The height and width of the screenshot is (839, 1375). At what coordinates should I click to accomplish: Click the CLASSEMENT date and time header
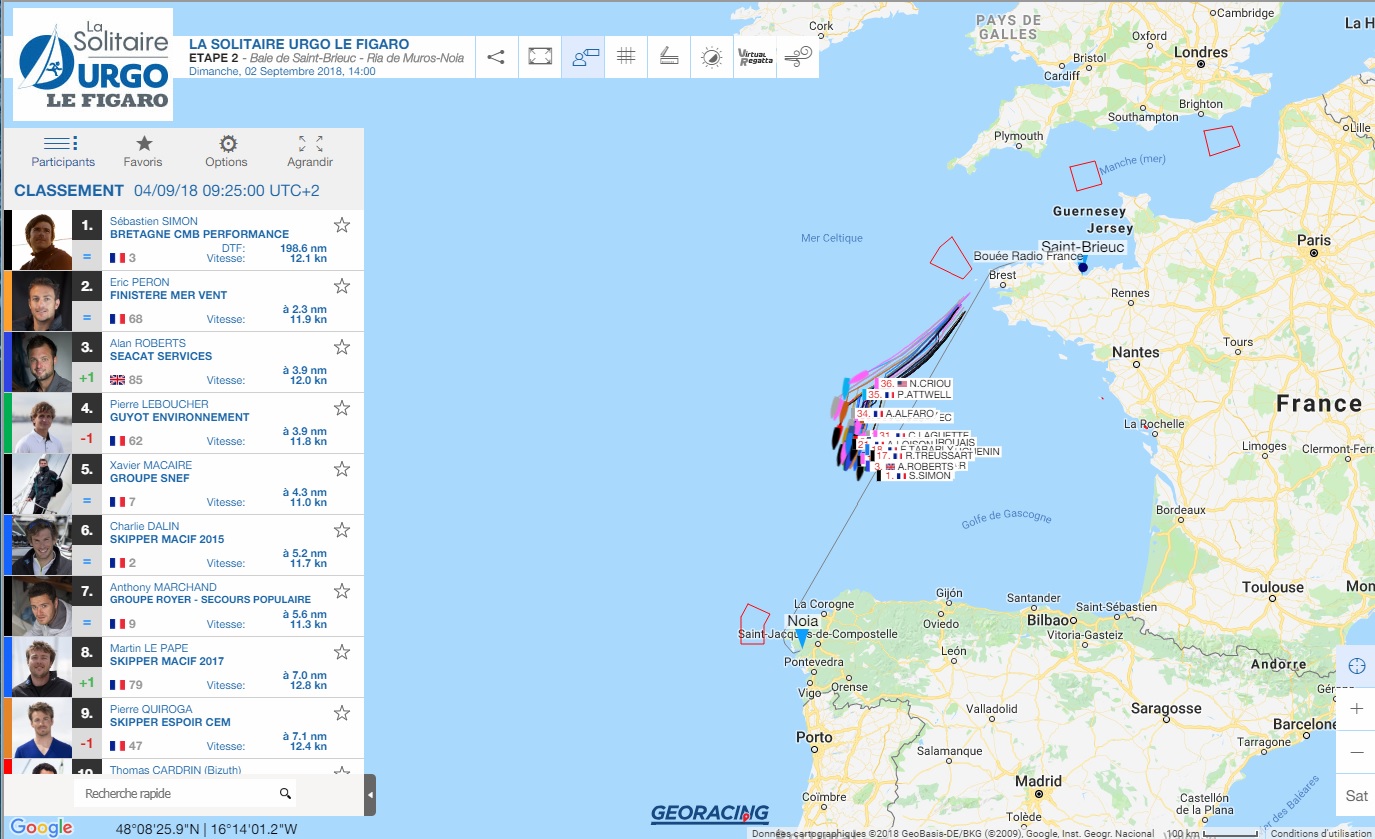167,190
